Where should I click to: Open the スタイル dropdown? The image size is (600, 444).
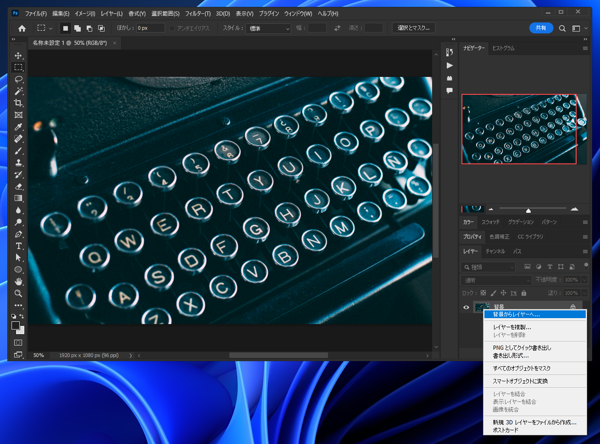[x=269, y=28]
